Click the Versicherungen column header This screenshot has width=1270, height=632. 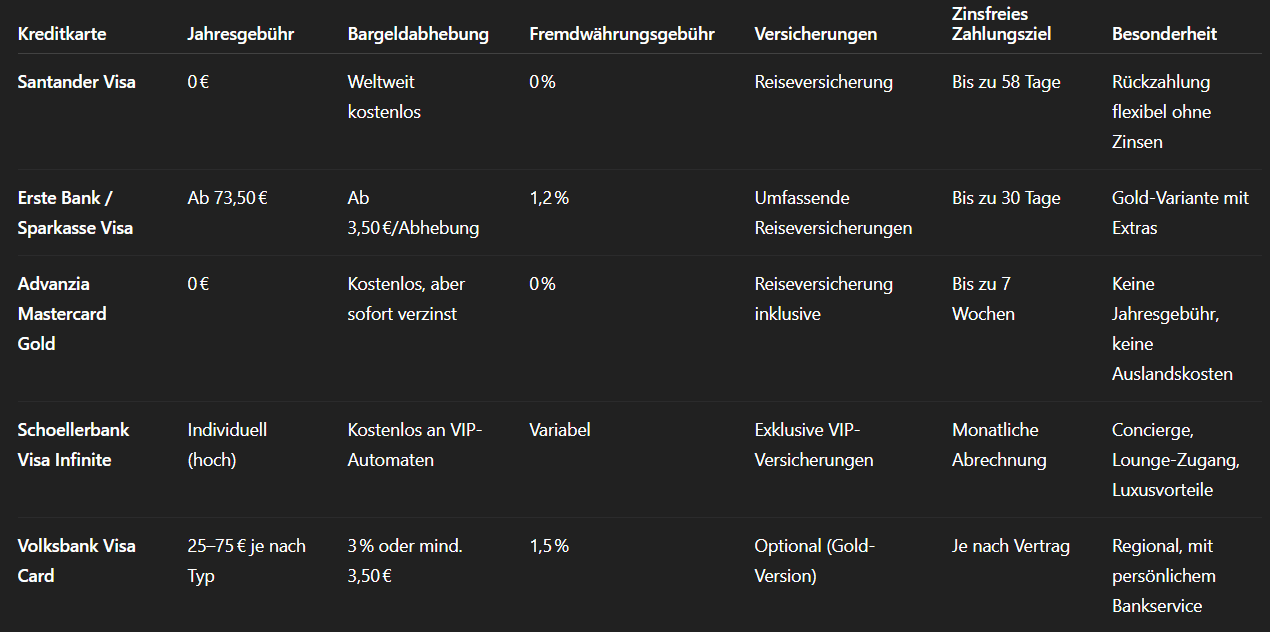[815, 34]
